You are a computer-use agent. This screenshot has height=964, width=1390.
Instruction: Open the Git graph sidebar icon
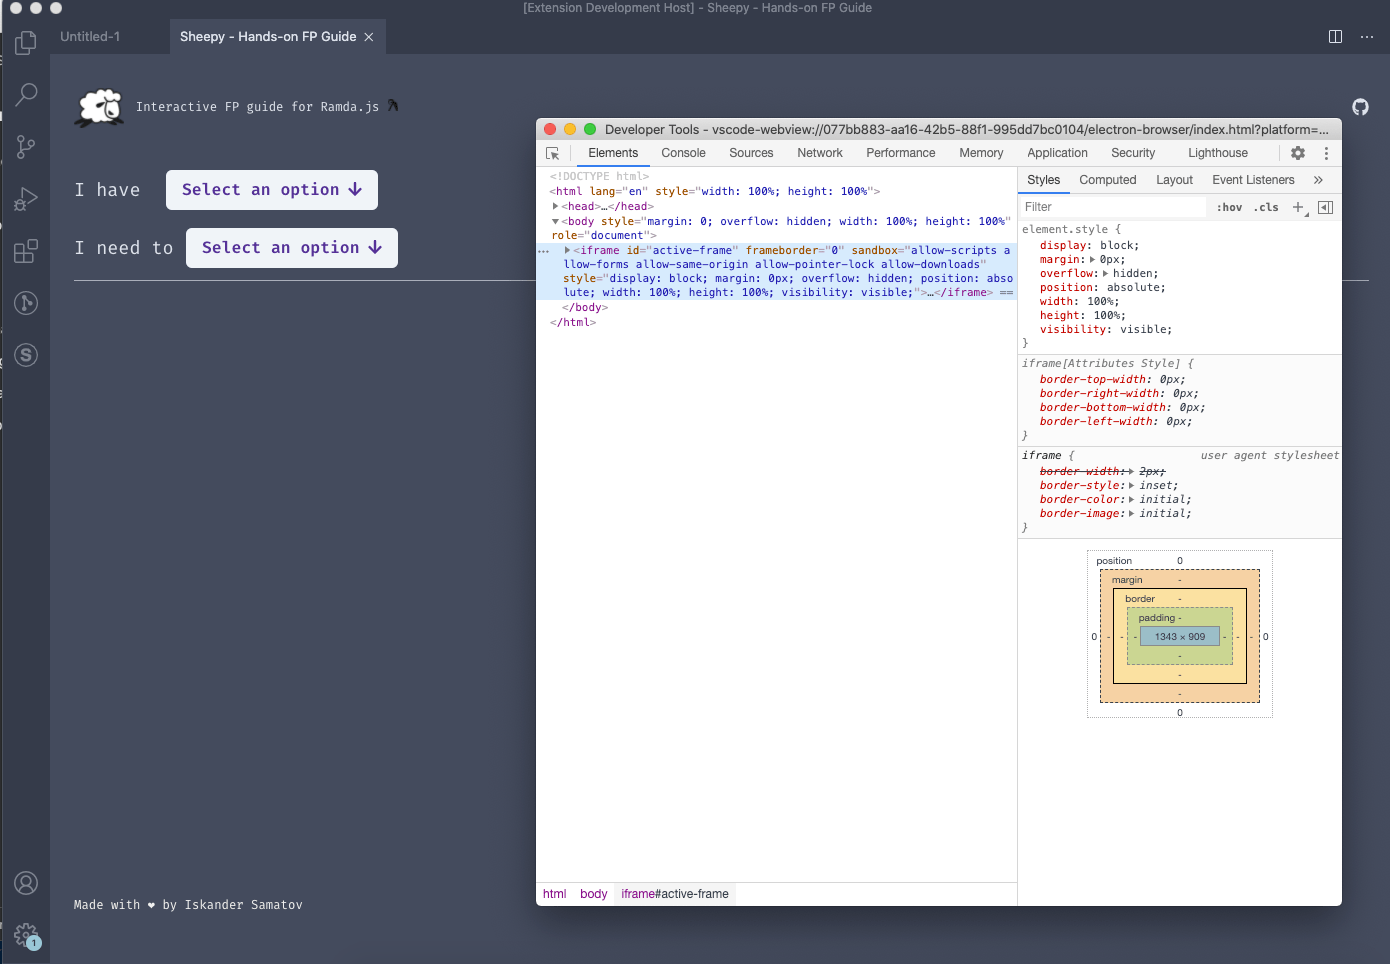point(26,303)
